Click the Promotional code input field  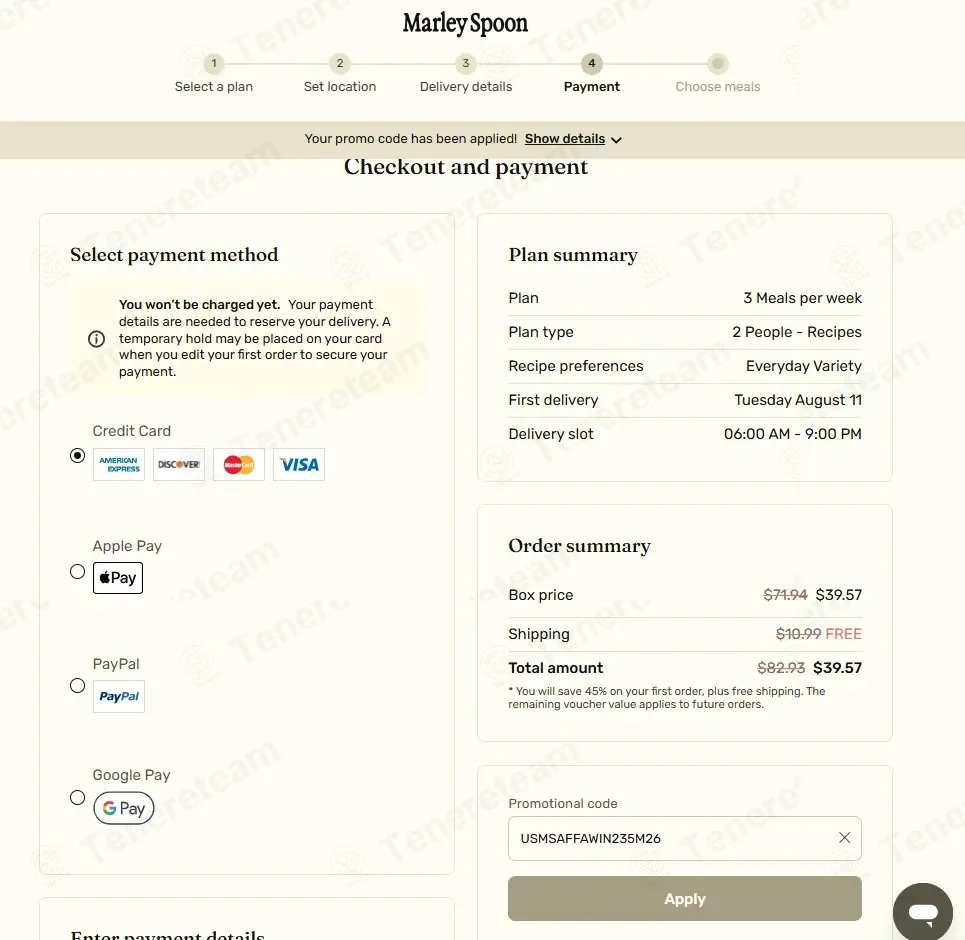(685, 838)
